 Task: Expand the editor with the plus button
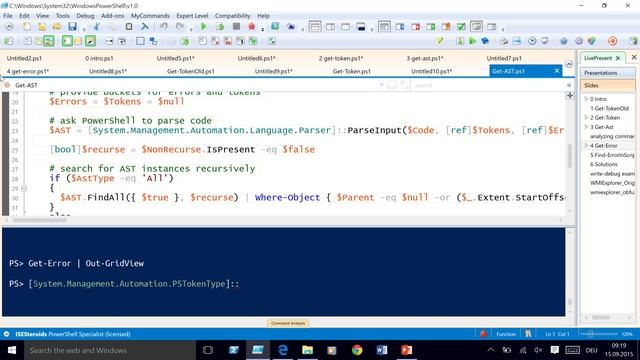[x=569, y=96]
